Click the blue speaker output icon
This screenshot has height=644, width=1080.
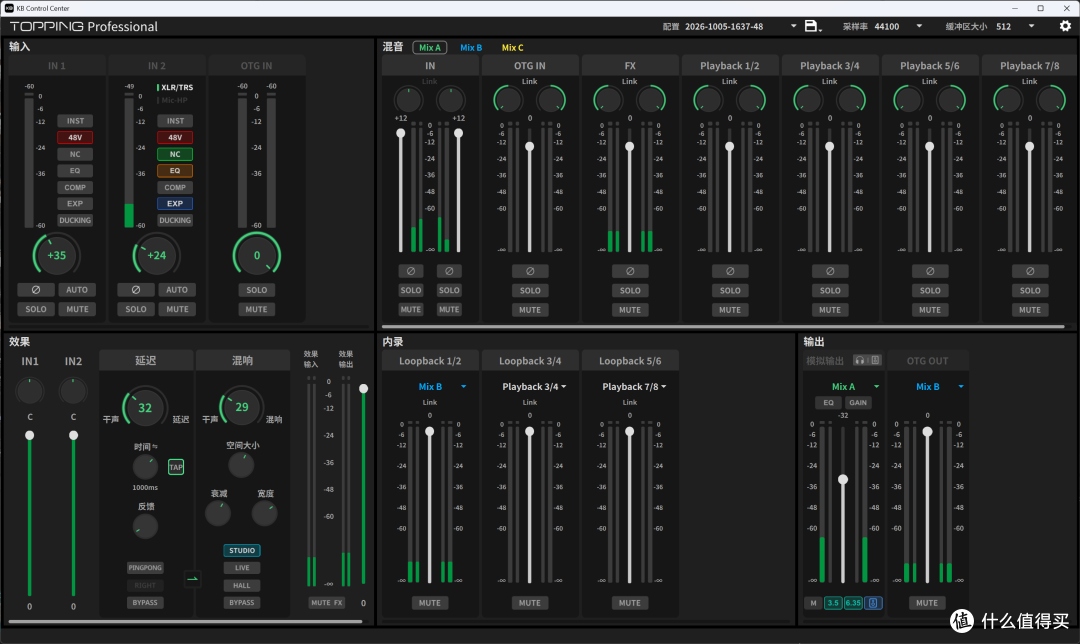[873, 603]
